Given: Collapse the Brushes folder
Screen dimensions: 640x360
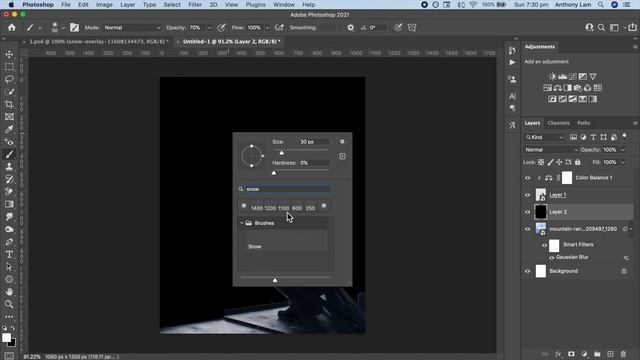Looking at the screenshot, I should (x=242, y=223).
